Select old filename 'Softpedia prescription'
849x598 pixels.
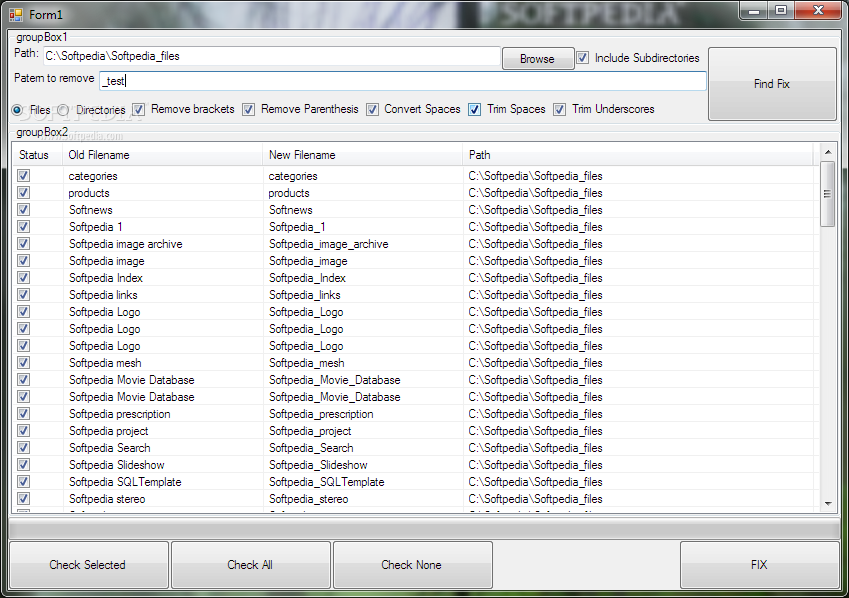120,414
